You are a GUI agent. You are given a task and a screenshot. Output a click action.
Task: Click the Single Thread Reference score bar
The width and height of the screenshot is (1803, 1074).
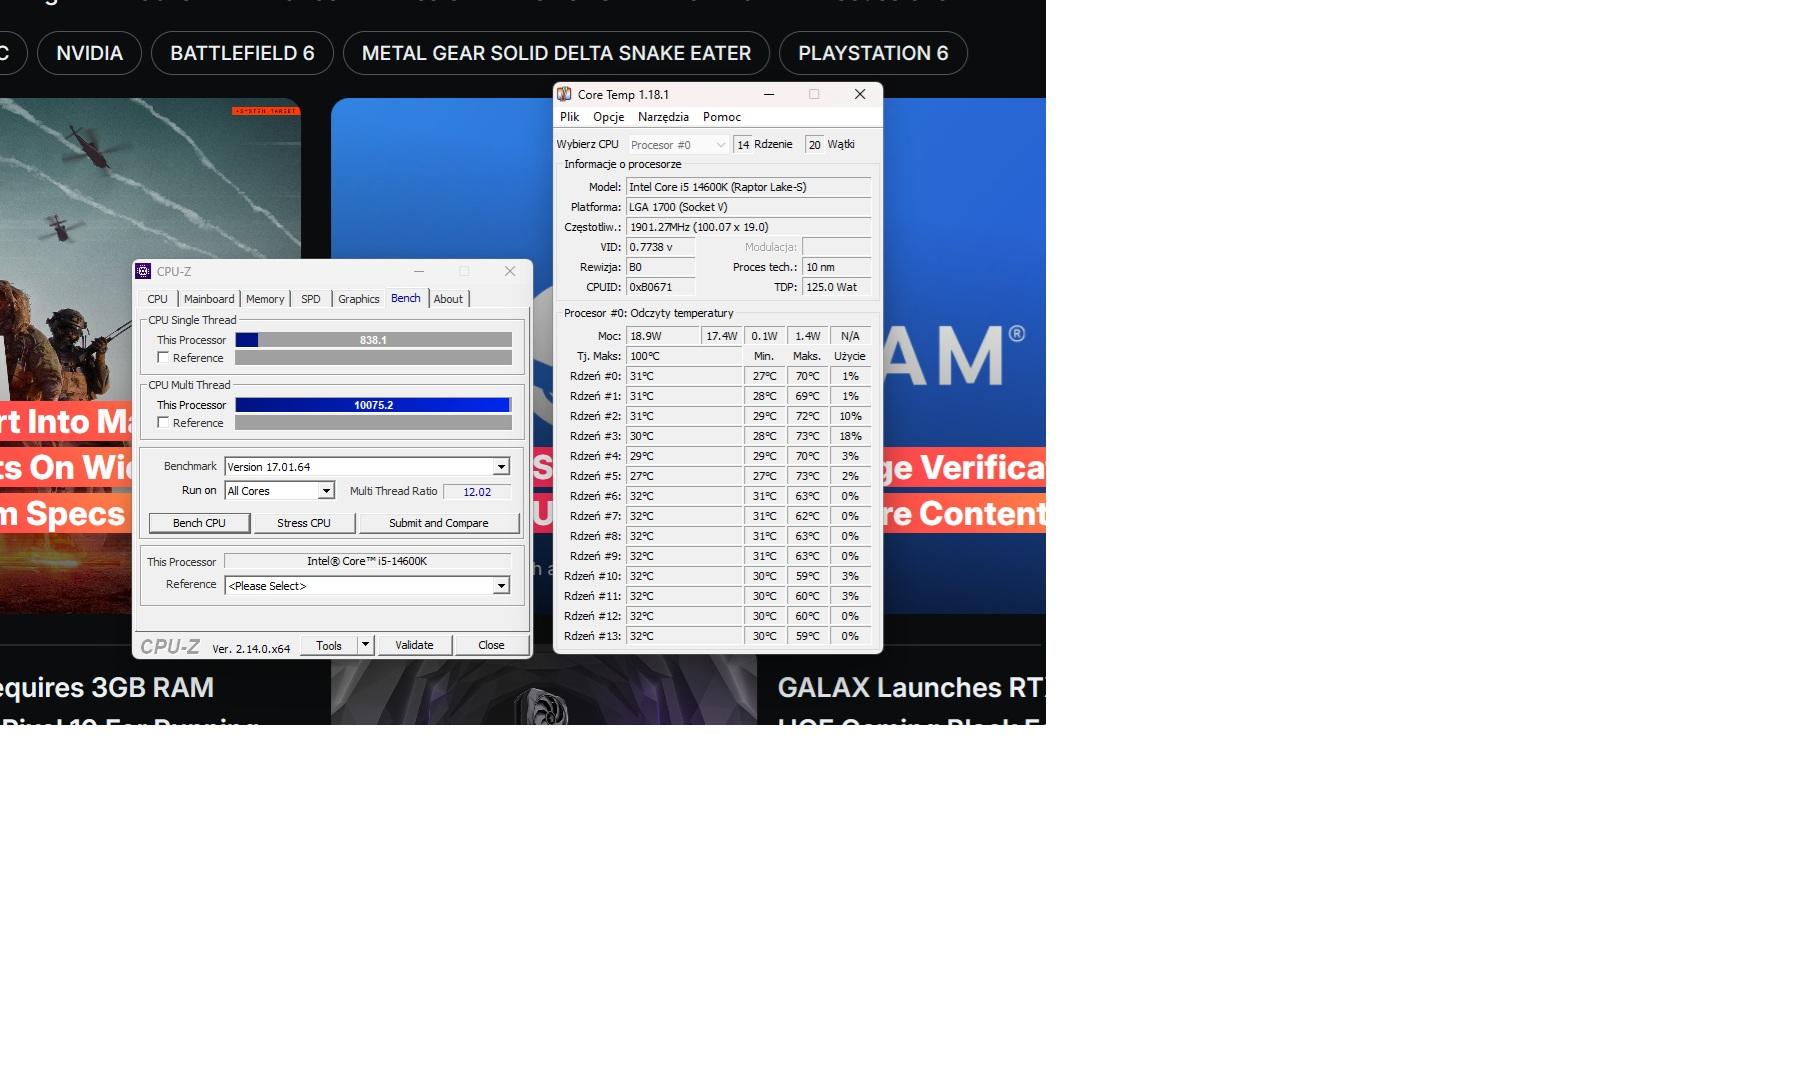click(x=373, y=358)
